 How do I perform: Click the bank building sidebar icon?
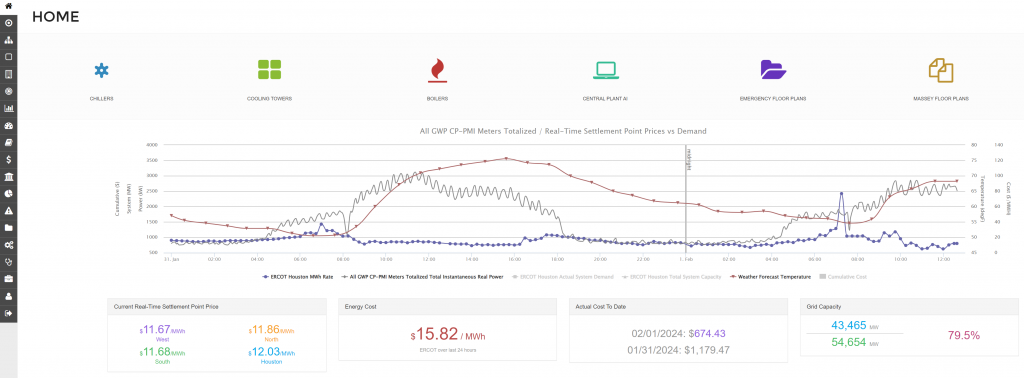tap(8, 176)
